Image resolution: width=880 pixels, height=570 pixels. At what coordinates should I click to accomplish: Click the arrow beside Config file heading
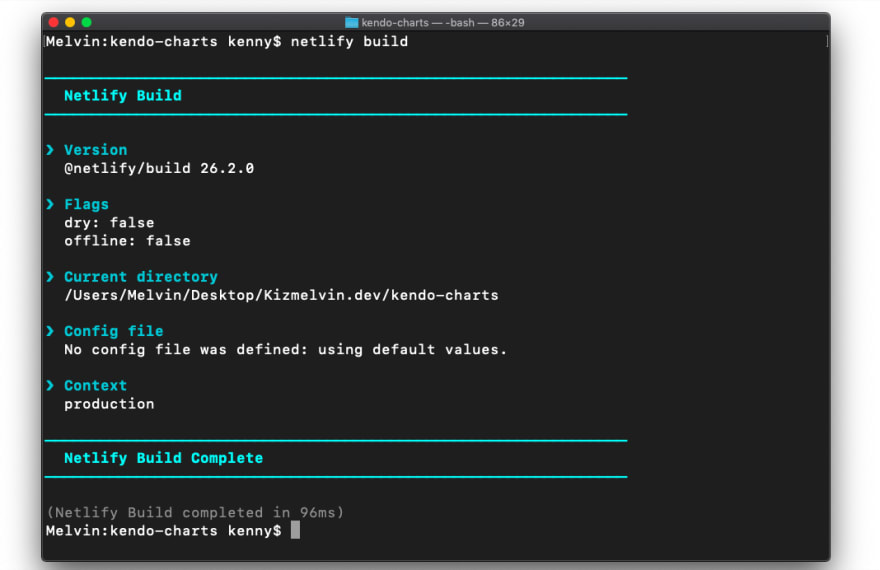[51, 330]
